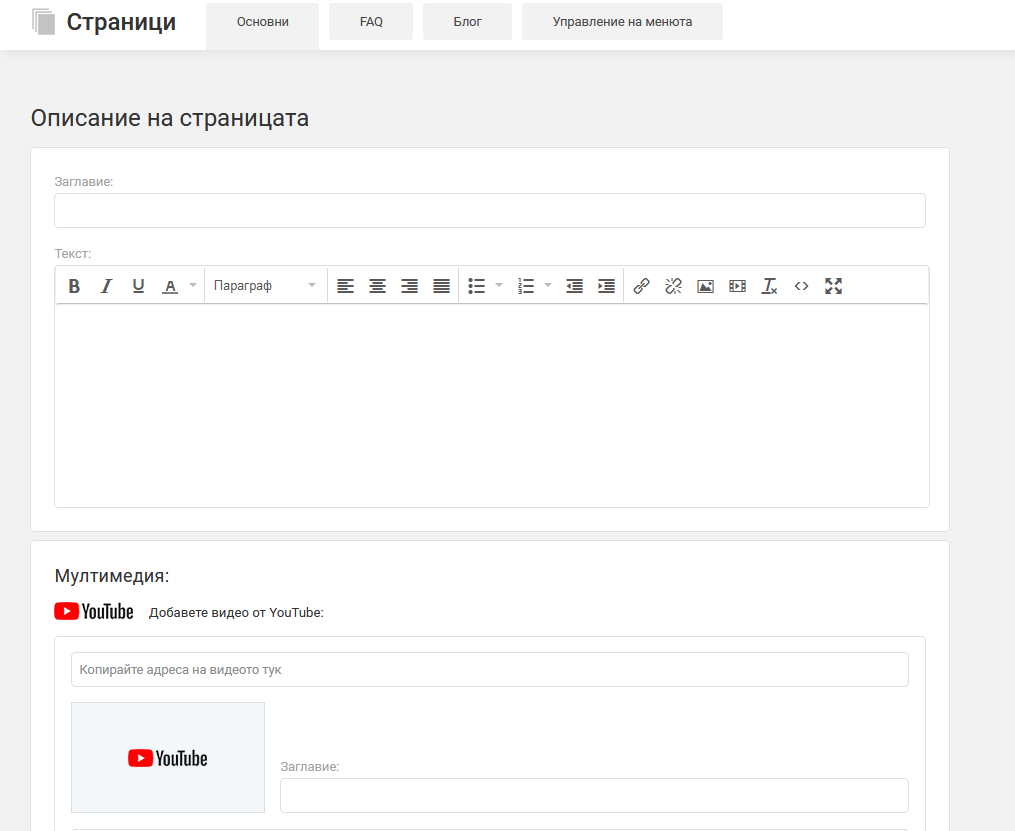Click the YouTube logo beside Добавете видео
Screen dimensions: 1015x831
[94, 612]
